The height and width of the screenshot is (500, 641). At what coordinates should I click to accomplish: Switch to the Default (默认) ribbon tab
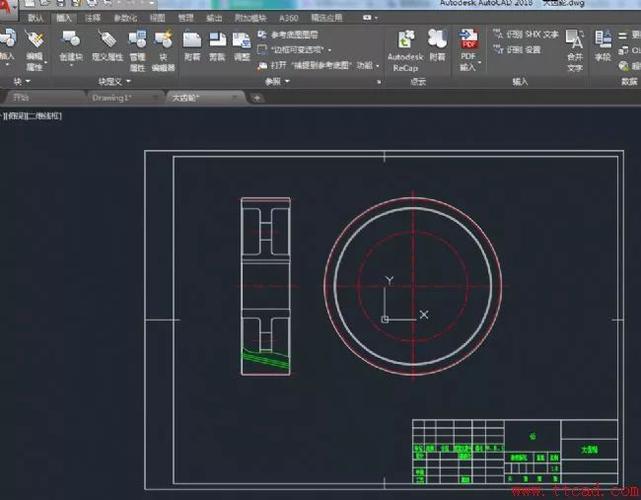coord(36,18)
